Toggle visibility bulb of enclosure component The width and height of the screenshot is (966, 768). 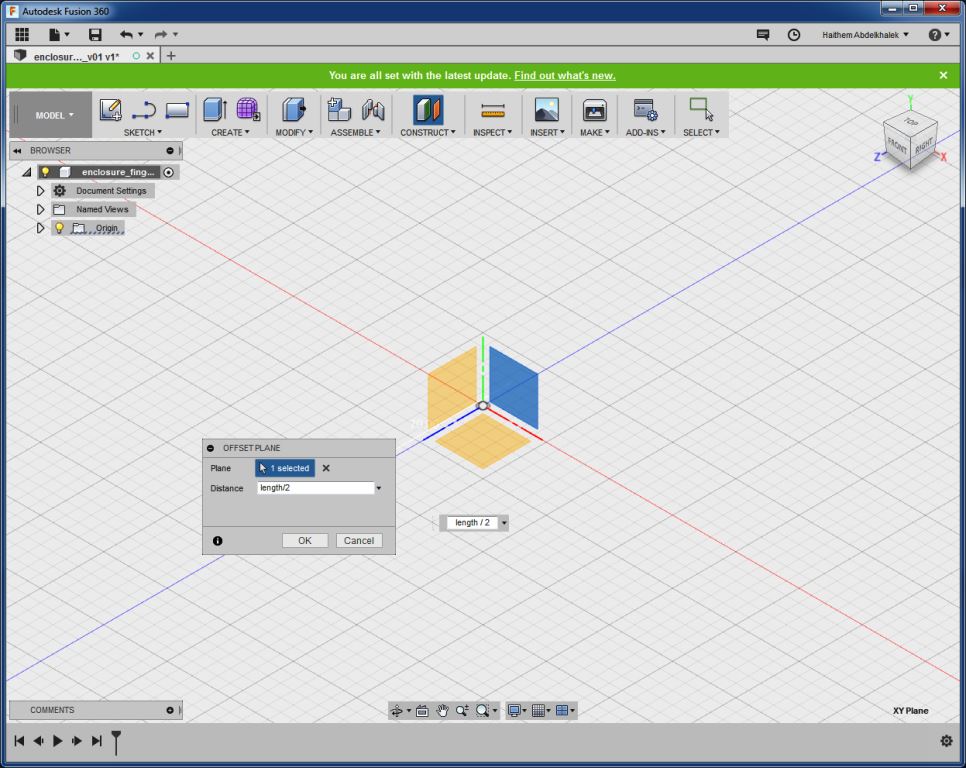point(45,172)
